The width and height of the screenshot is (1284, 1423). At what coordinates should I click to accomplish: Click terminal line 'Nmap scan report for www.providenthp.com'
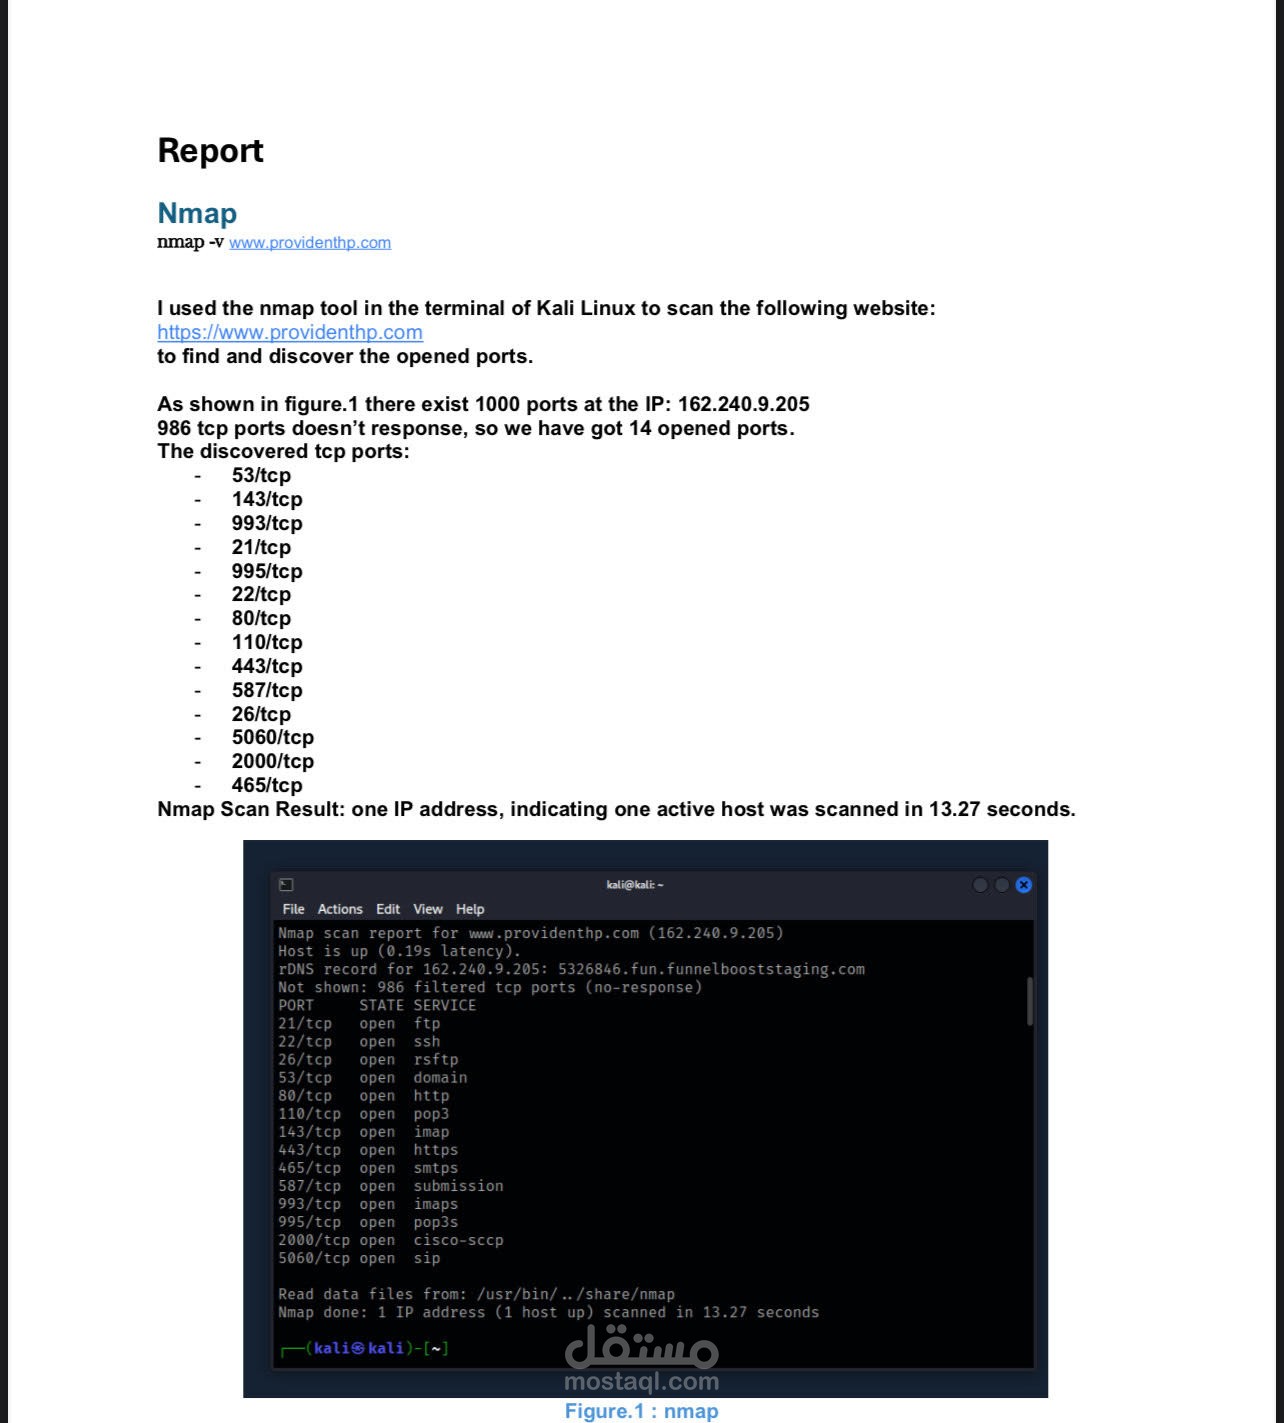(531, 933)
